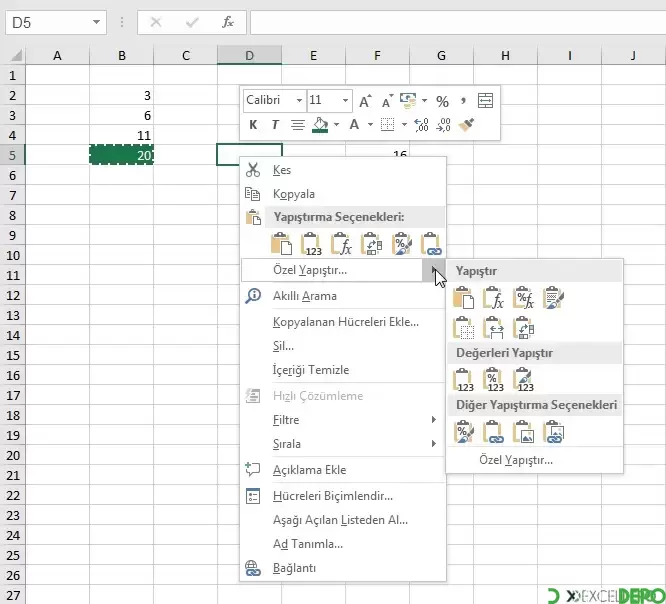Toggle italic (T) in the mini toolbar
The image size is (666, 604).
pyautogui.click(x=275, y=125)
